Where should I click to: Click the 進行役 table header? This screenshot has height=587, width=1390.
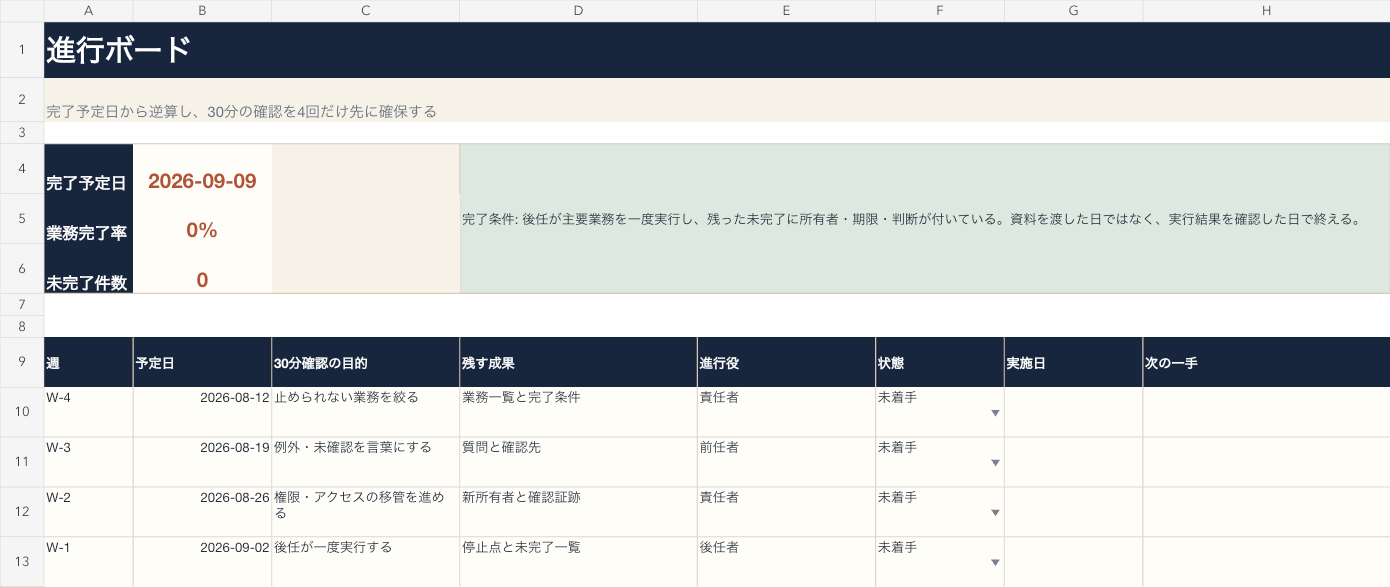coord(787,362)
